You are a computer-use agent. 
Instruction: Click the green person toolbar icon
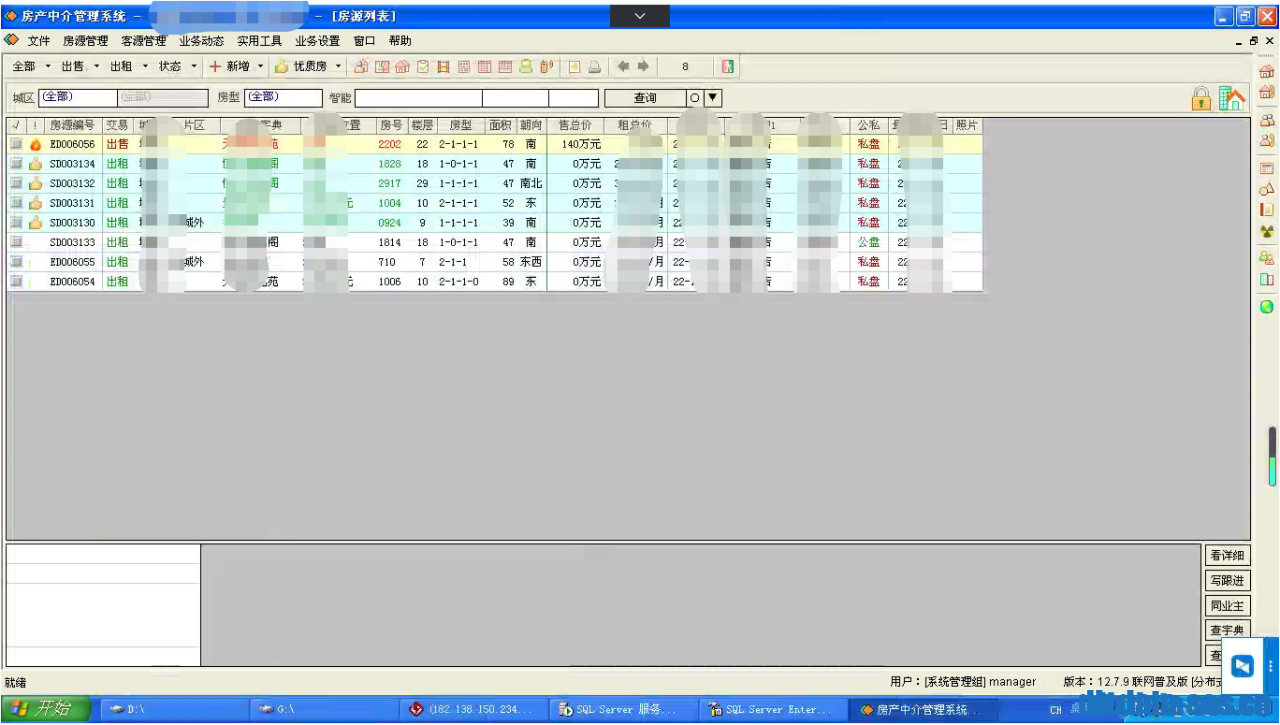(526, 66)
